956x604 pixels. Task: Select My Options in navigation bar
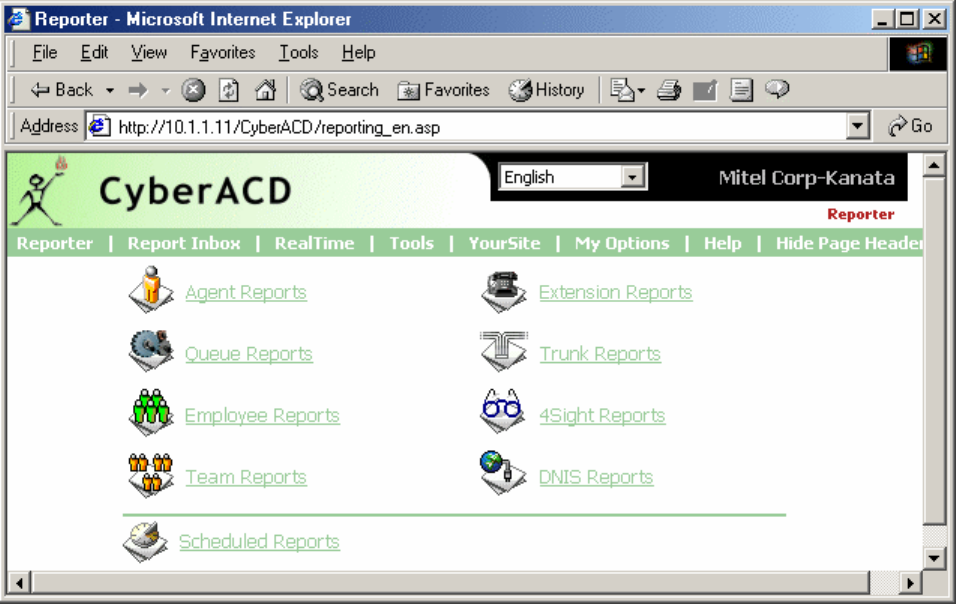[622, 243]
